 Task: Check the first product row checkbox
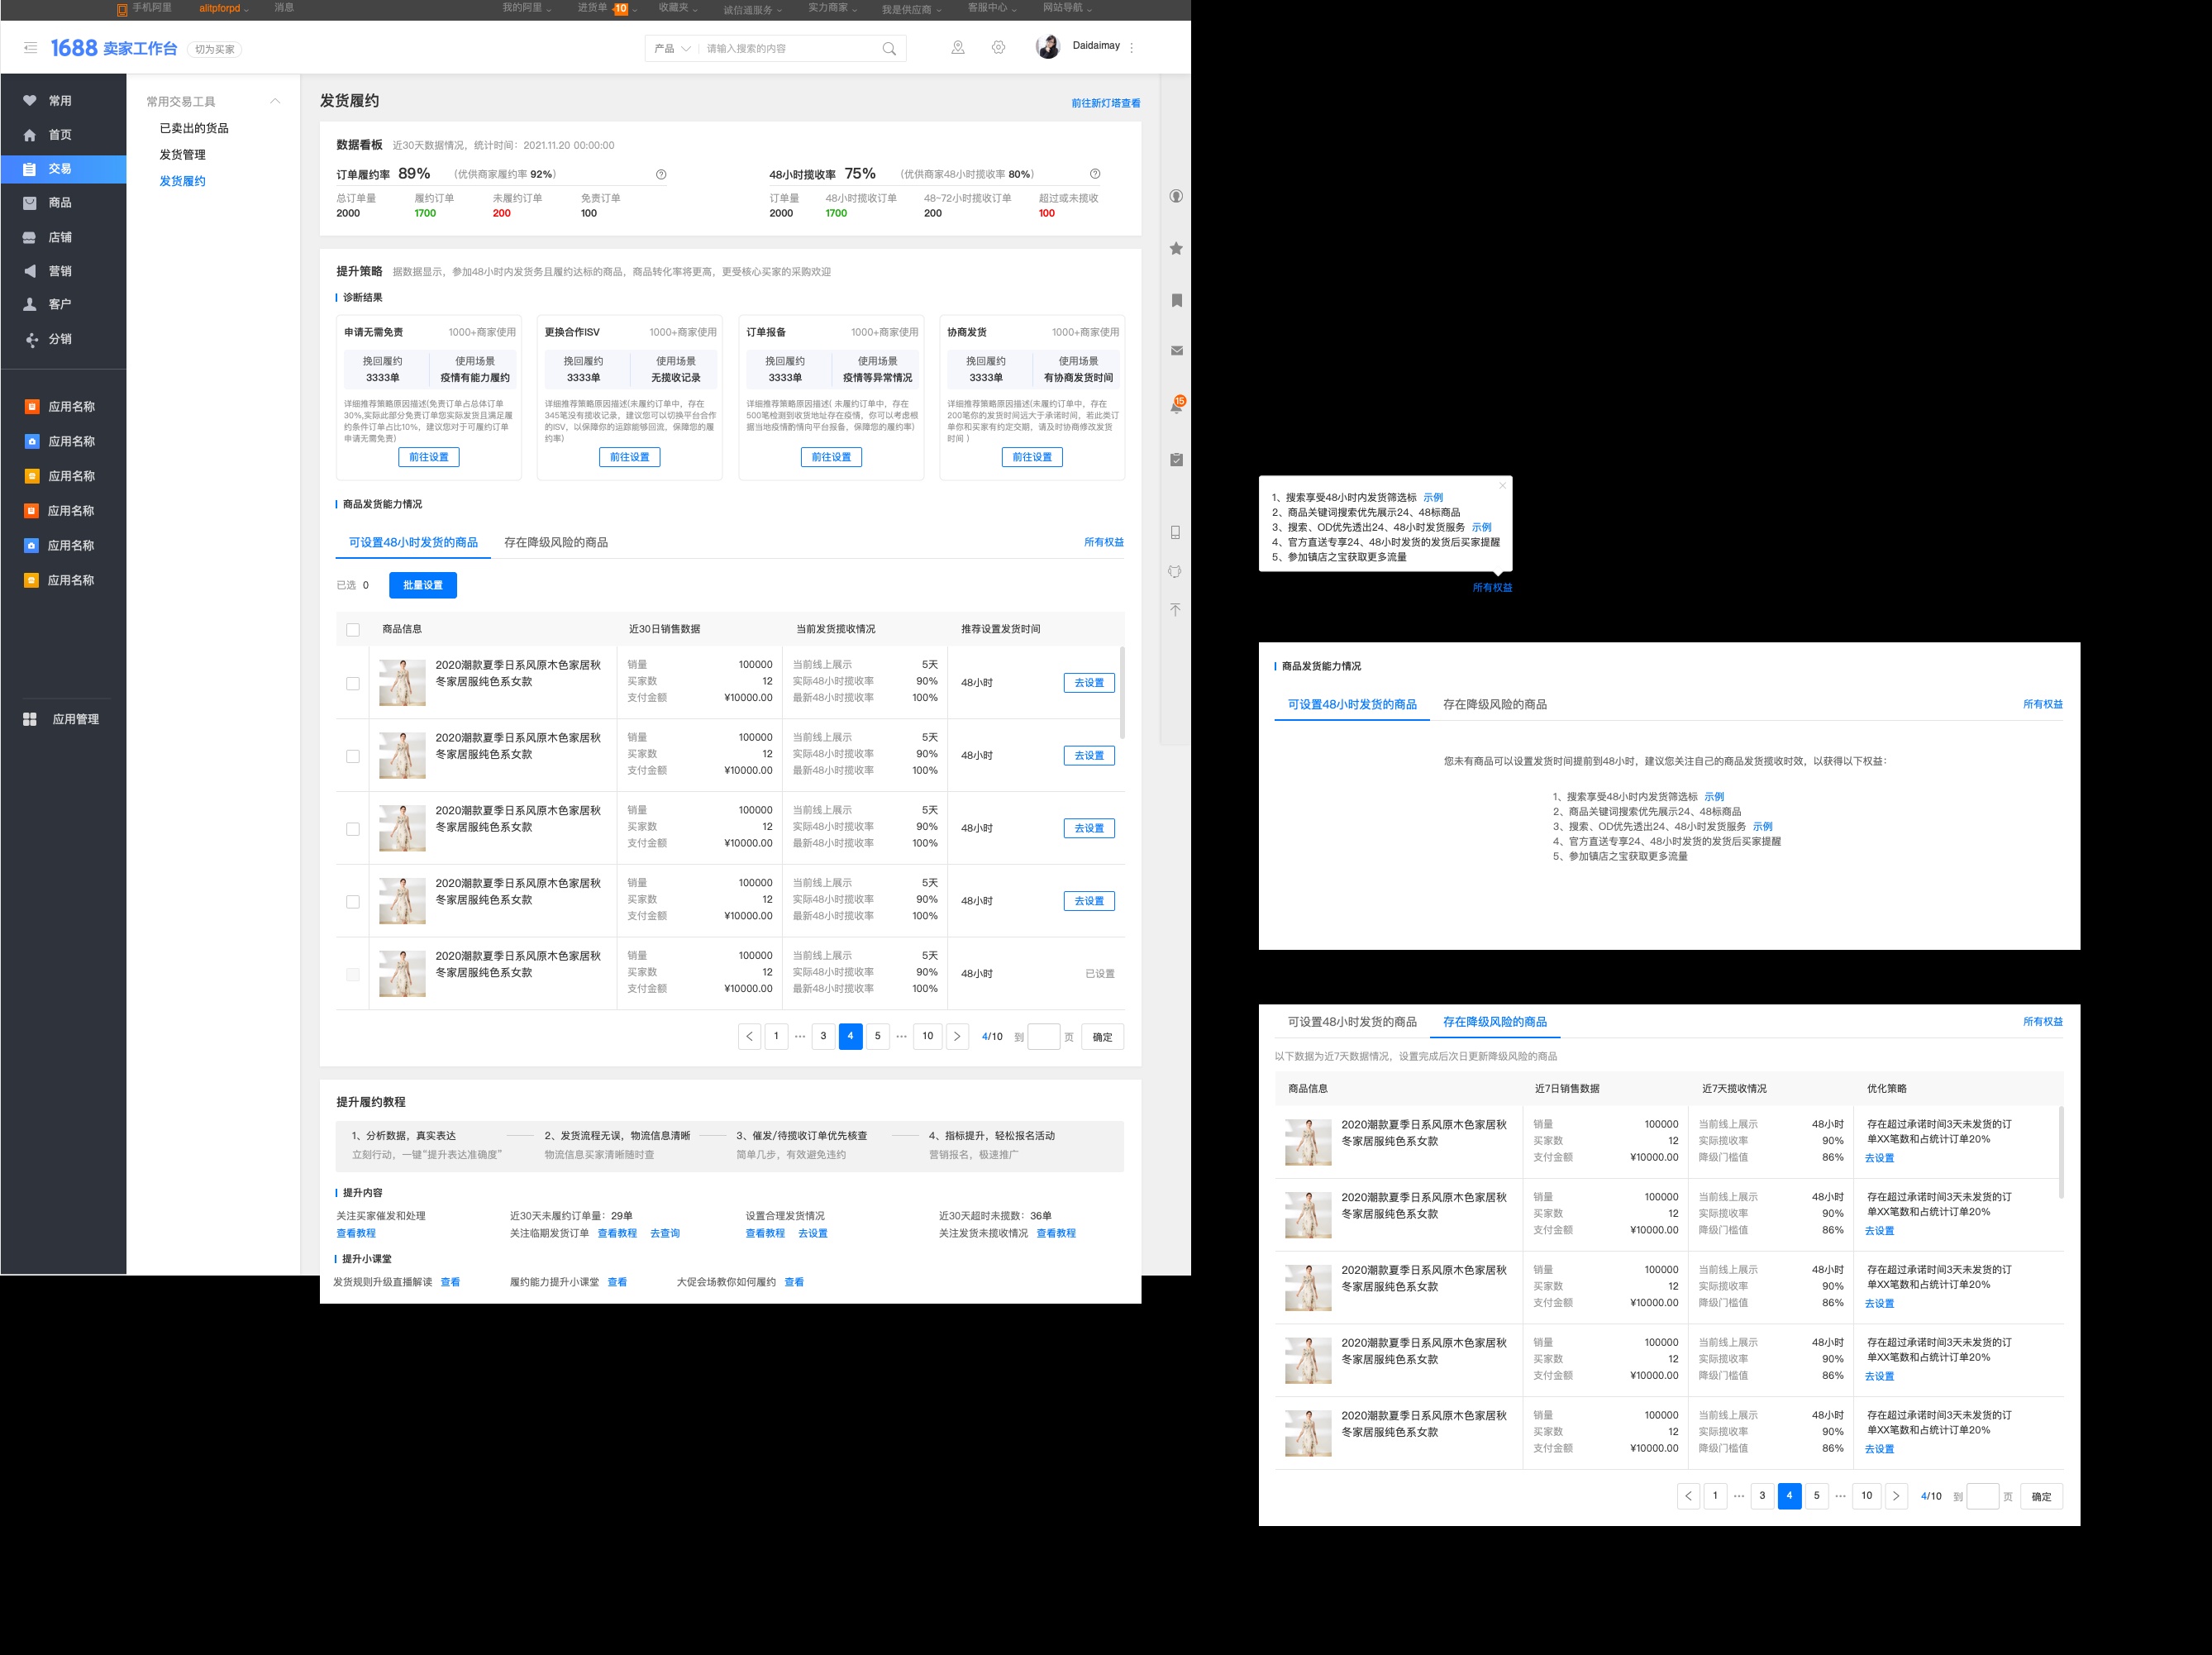pyautogui.click(x=353, y=683)
